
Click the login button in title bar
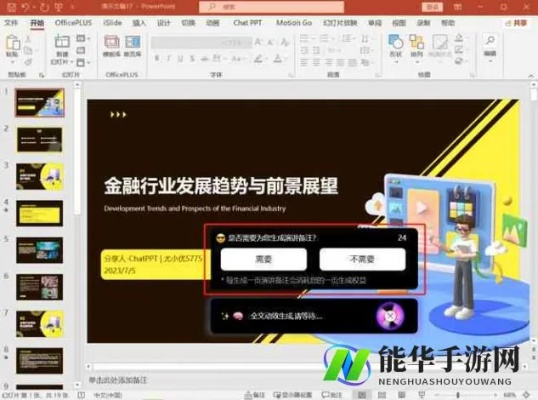click(x=432, y=7)
